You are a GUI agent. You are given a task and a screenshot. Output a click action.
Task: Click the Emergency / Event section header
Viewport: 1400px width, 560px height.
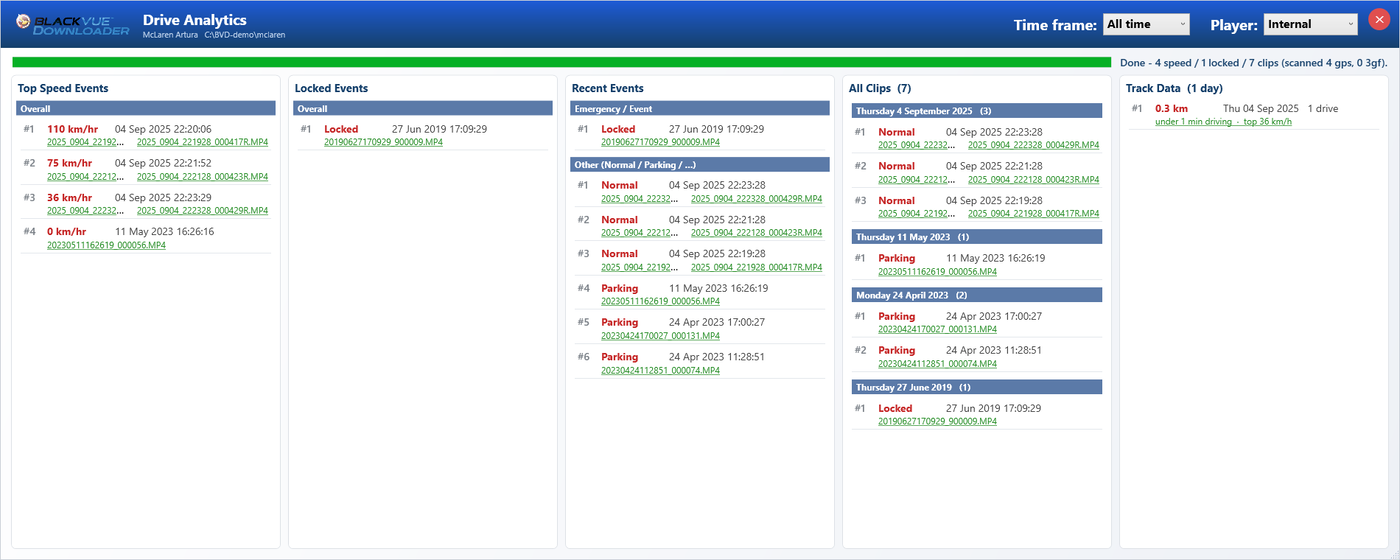(700, 108)
